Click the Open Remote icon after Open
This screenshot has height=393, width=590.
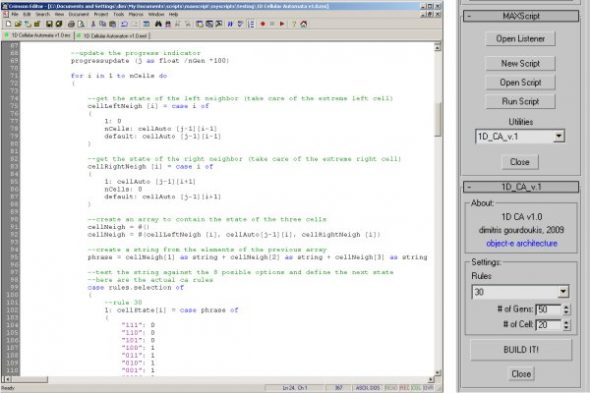tap(28, 24)
